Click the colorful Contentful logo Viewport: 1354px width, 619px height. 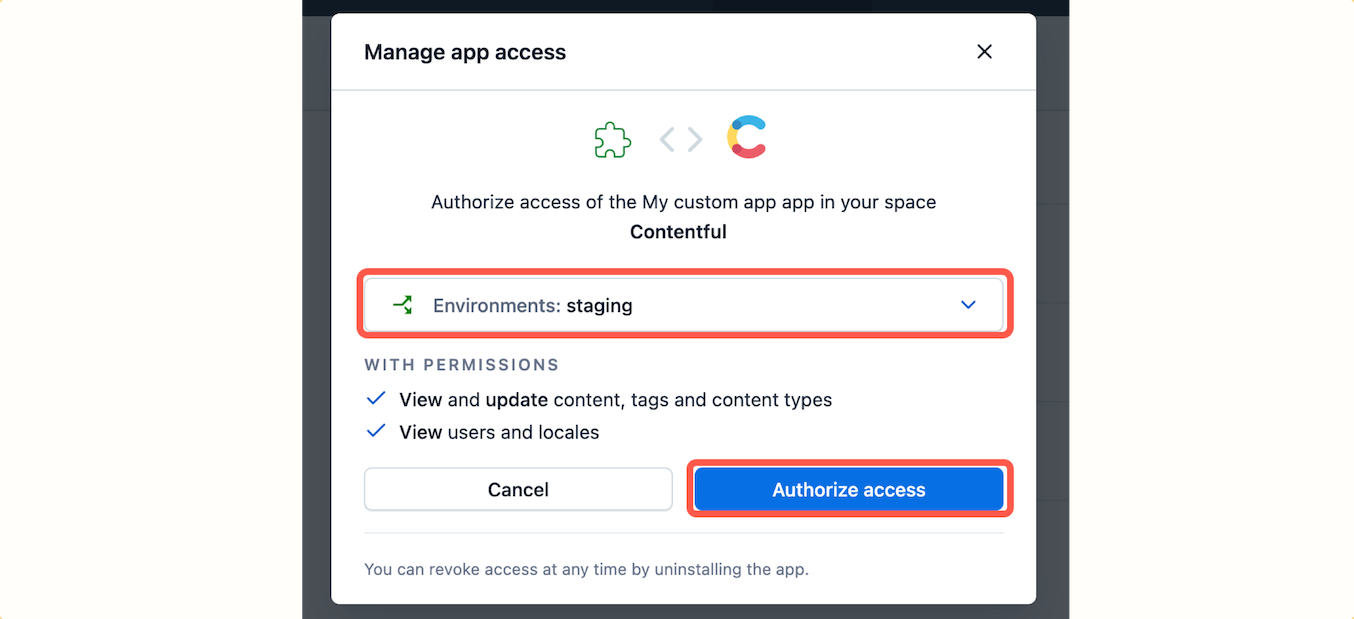(x=748, y=138)
